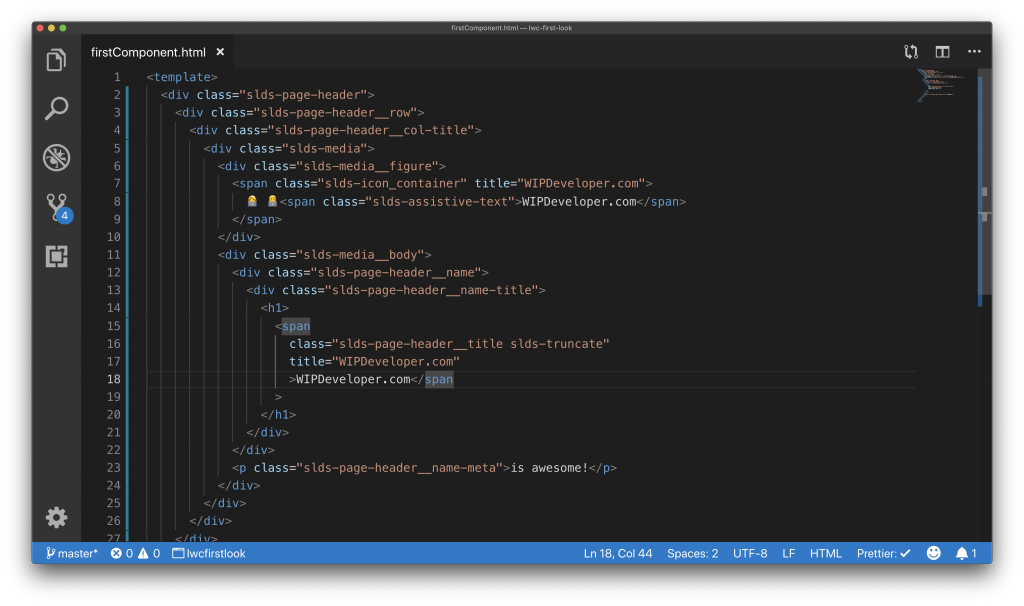The width and height of the screenshot is (1024, 606).
Task: Click "slds-page-header__name-title" on line 13
Action: coord(432,290)
